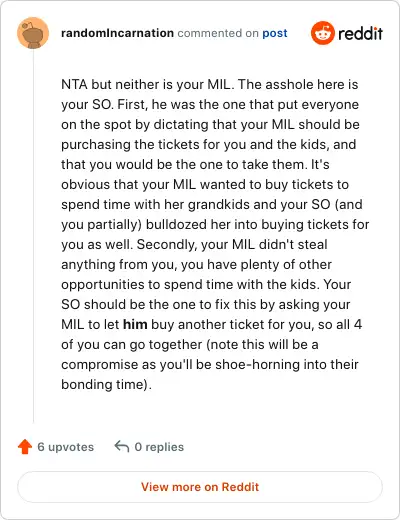Click the "View more on Reddit" button
The image size is (400, 520).
click(200, 487)
